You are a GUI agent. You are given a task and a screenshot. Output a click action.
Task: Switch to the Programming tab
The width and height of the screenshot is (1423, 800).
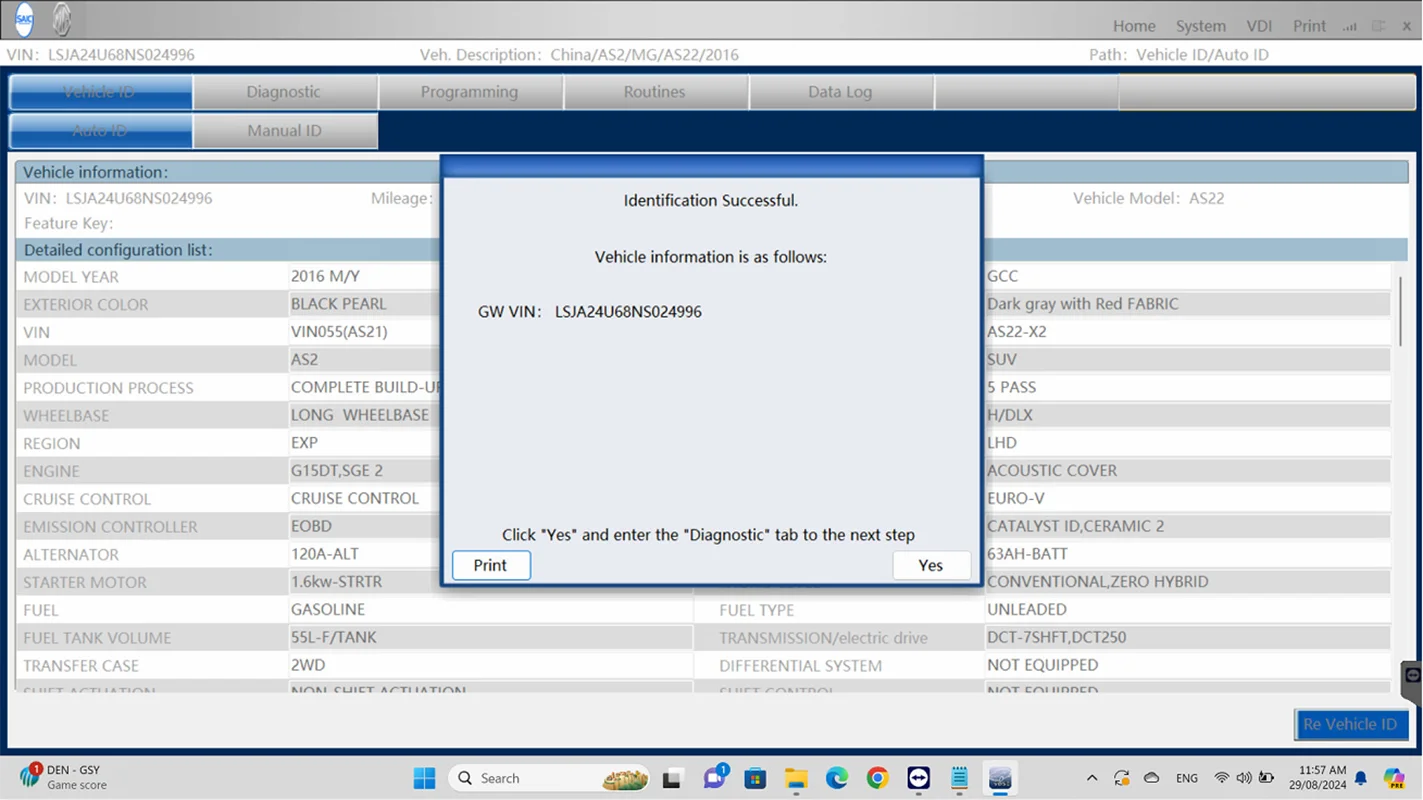click(470, 92)
